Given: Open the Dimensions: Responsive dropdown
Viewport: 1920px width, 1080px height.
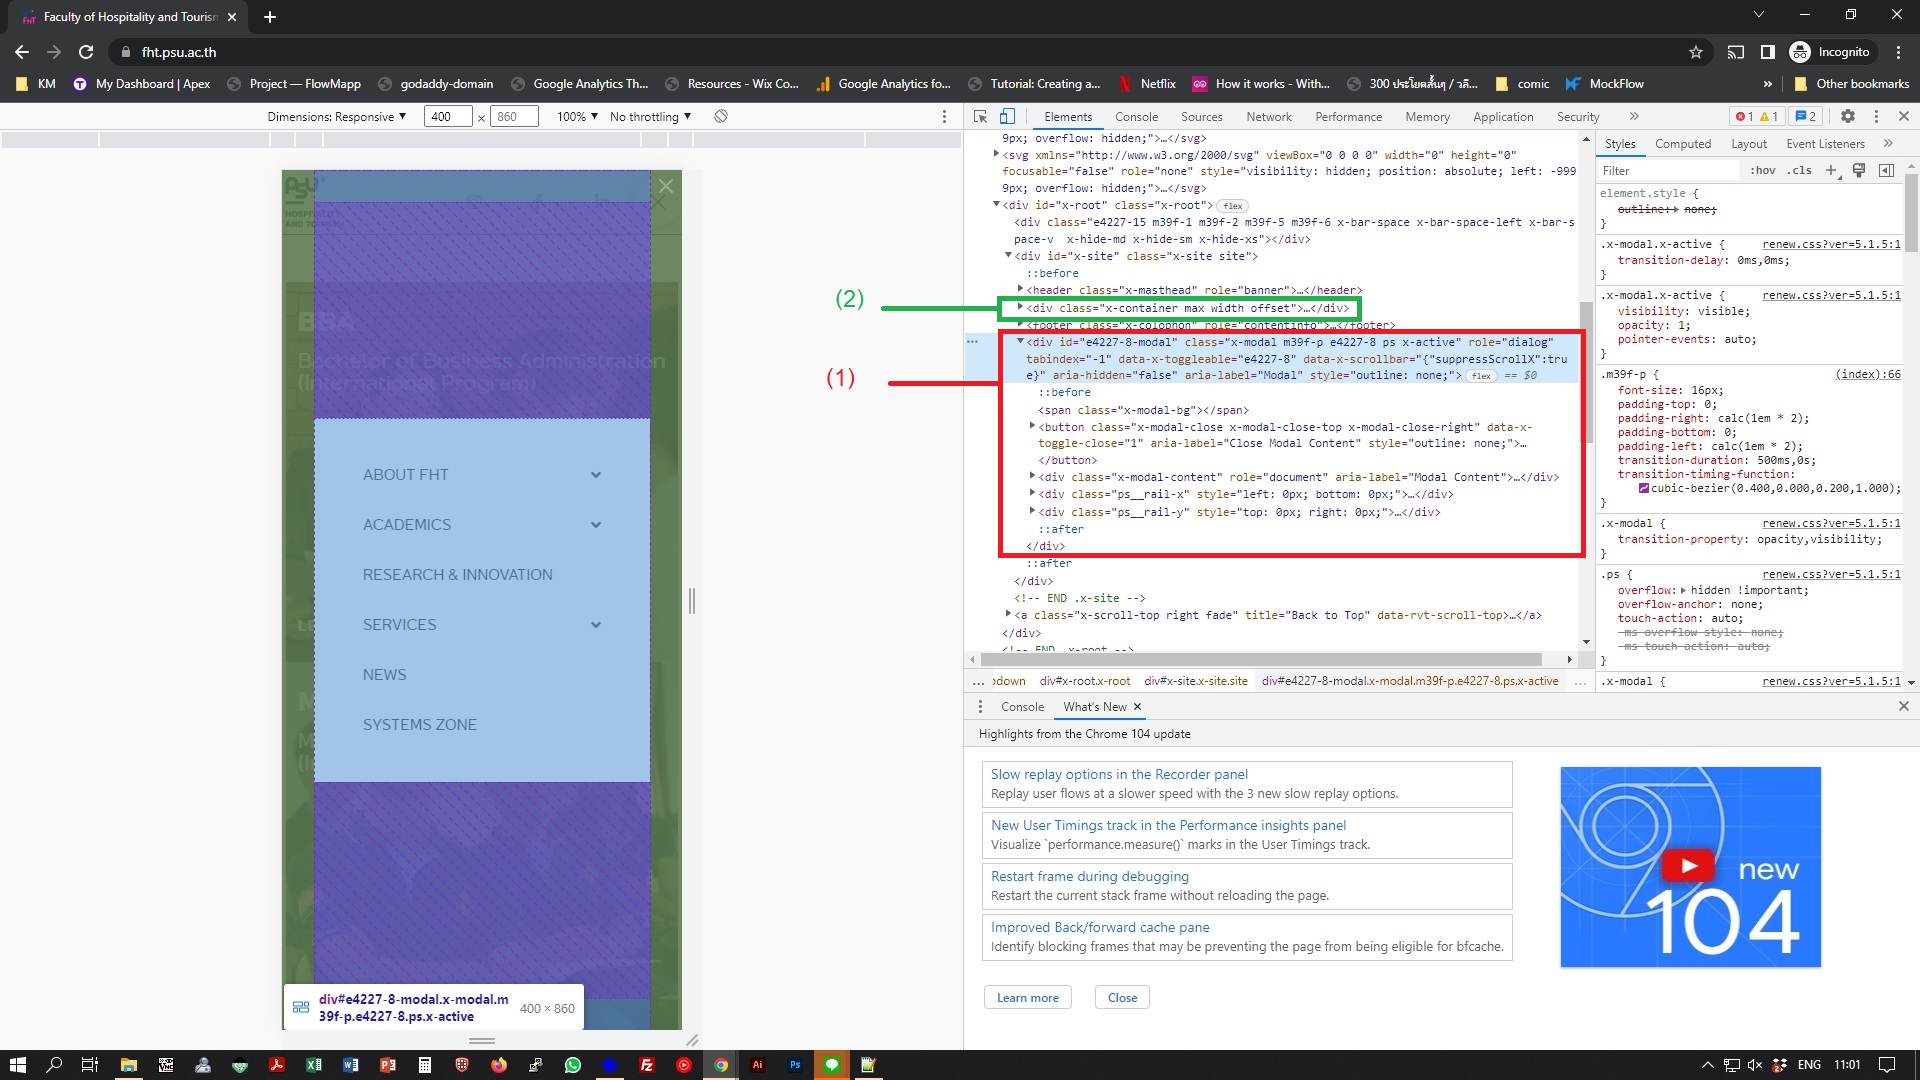Looking at the screenshot, I should (x=337, y=116).
